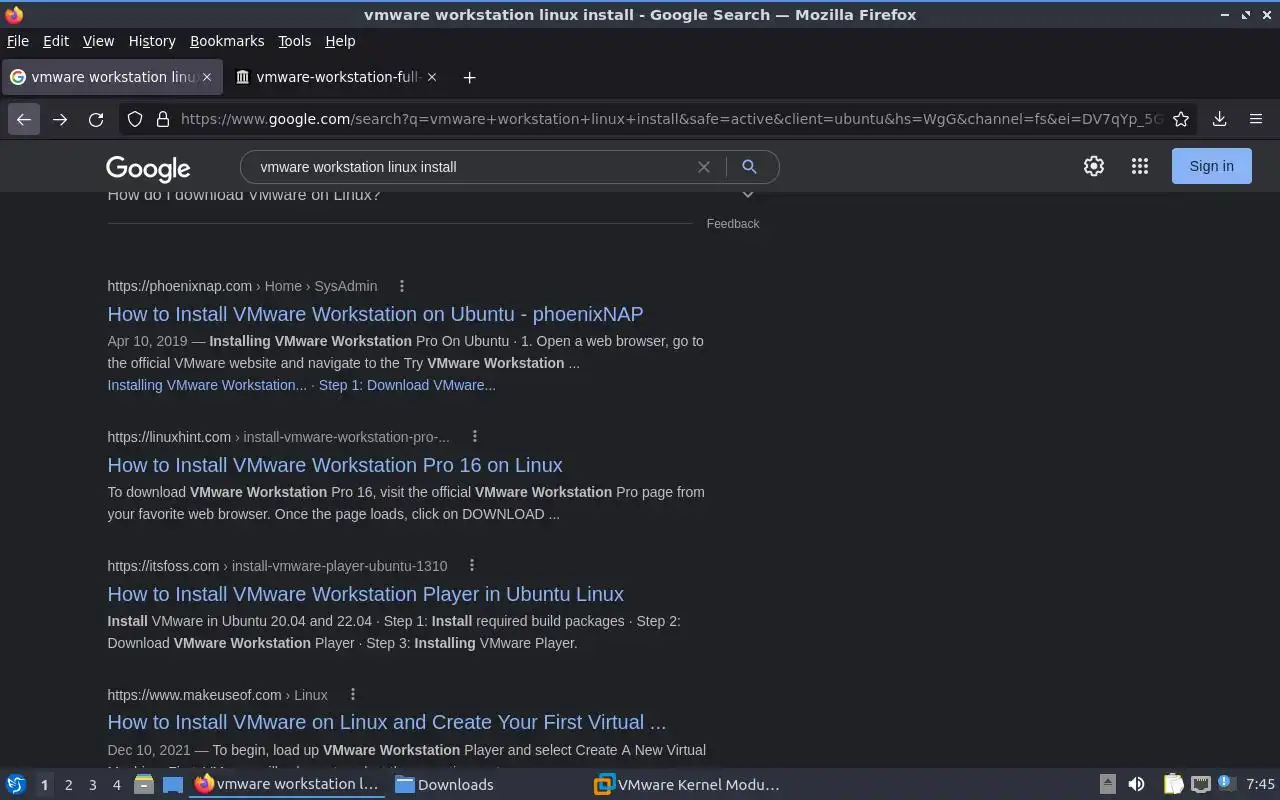
Task: Open the three-dot menu beside itsfoss.com result
Action: click(472, 566)
